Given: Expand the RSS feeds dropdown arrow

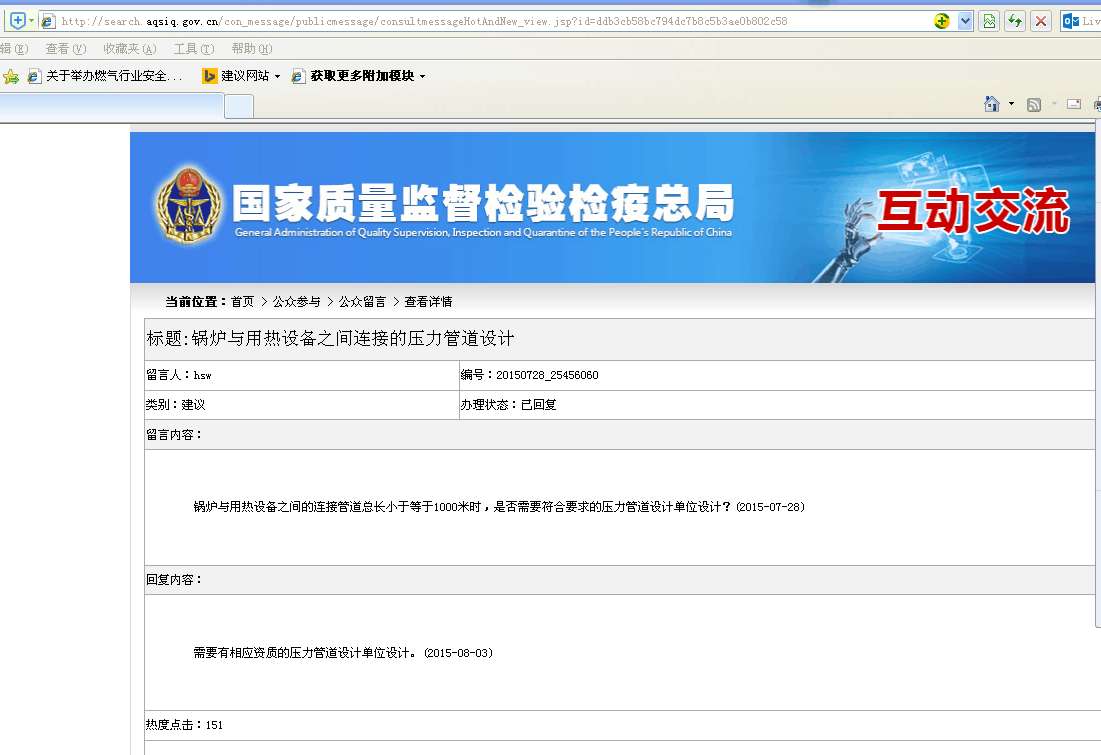Looking at the screenshot, I should click(x=1054, y=104).
